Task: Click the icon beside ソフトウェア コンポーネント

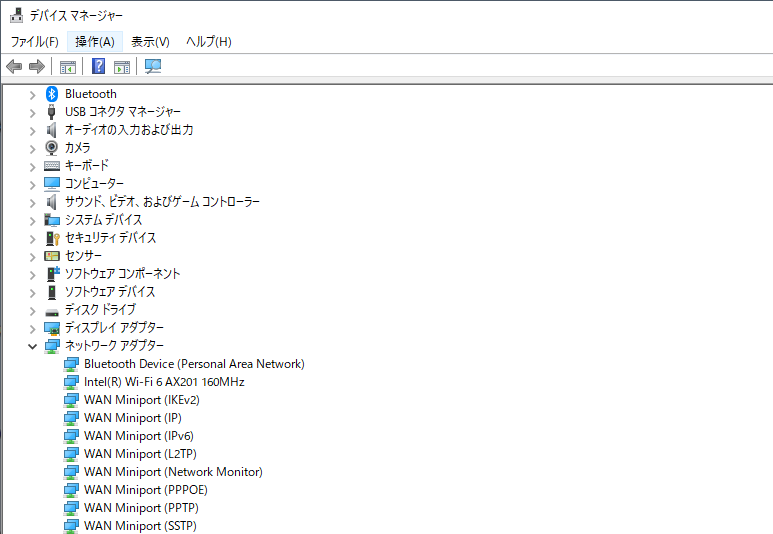Action: [x=53, y=274]
